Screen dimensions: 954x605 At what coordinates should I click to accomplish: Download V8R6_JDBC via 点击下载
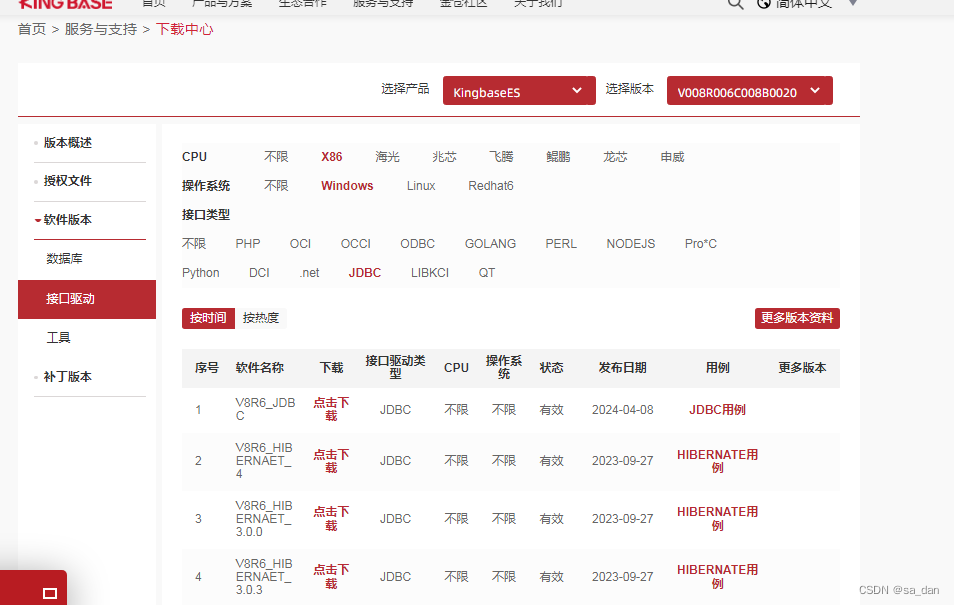click(x=332, y=410)
